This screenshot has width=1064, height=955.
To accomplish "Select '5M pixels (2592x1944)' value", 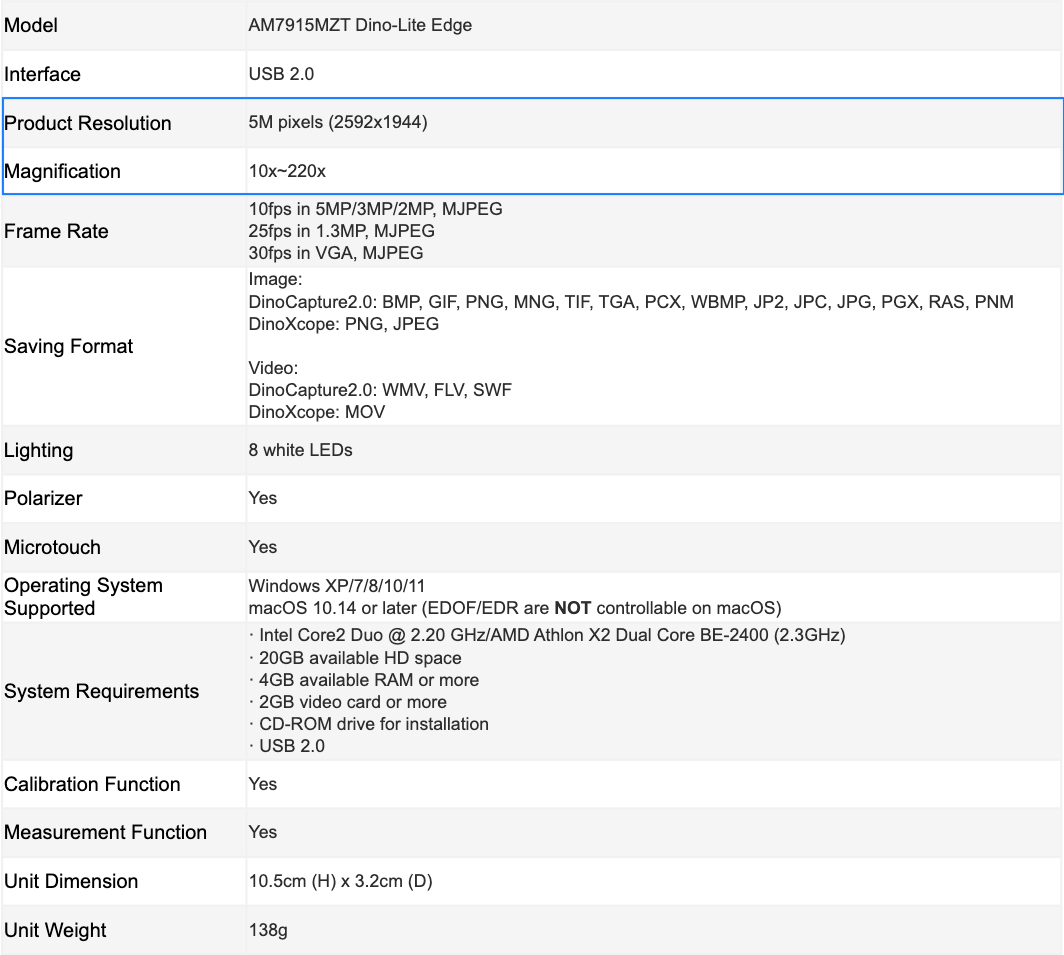I will (338, 122).
